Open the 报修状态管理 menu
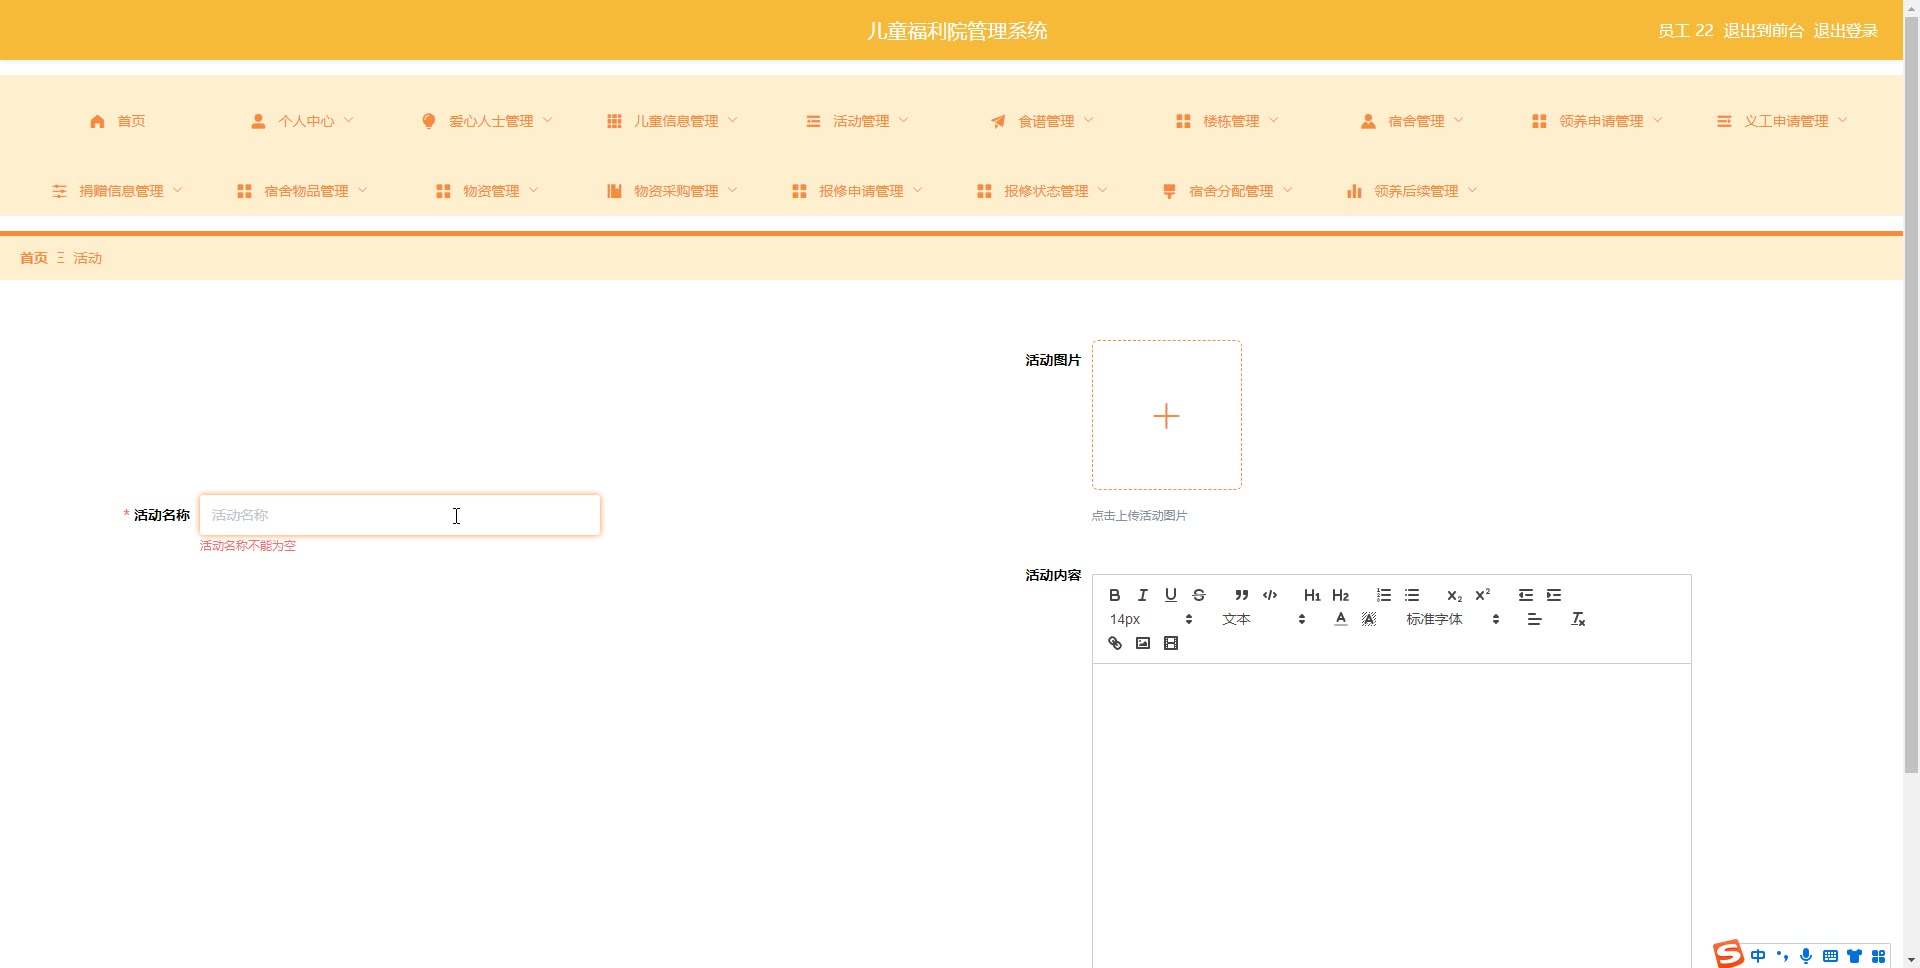This screenshot has height=968, width=1920. tap(1042, 191)
